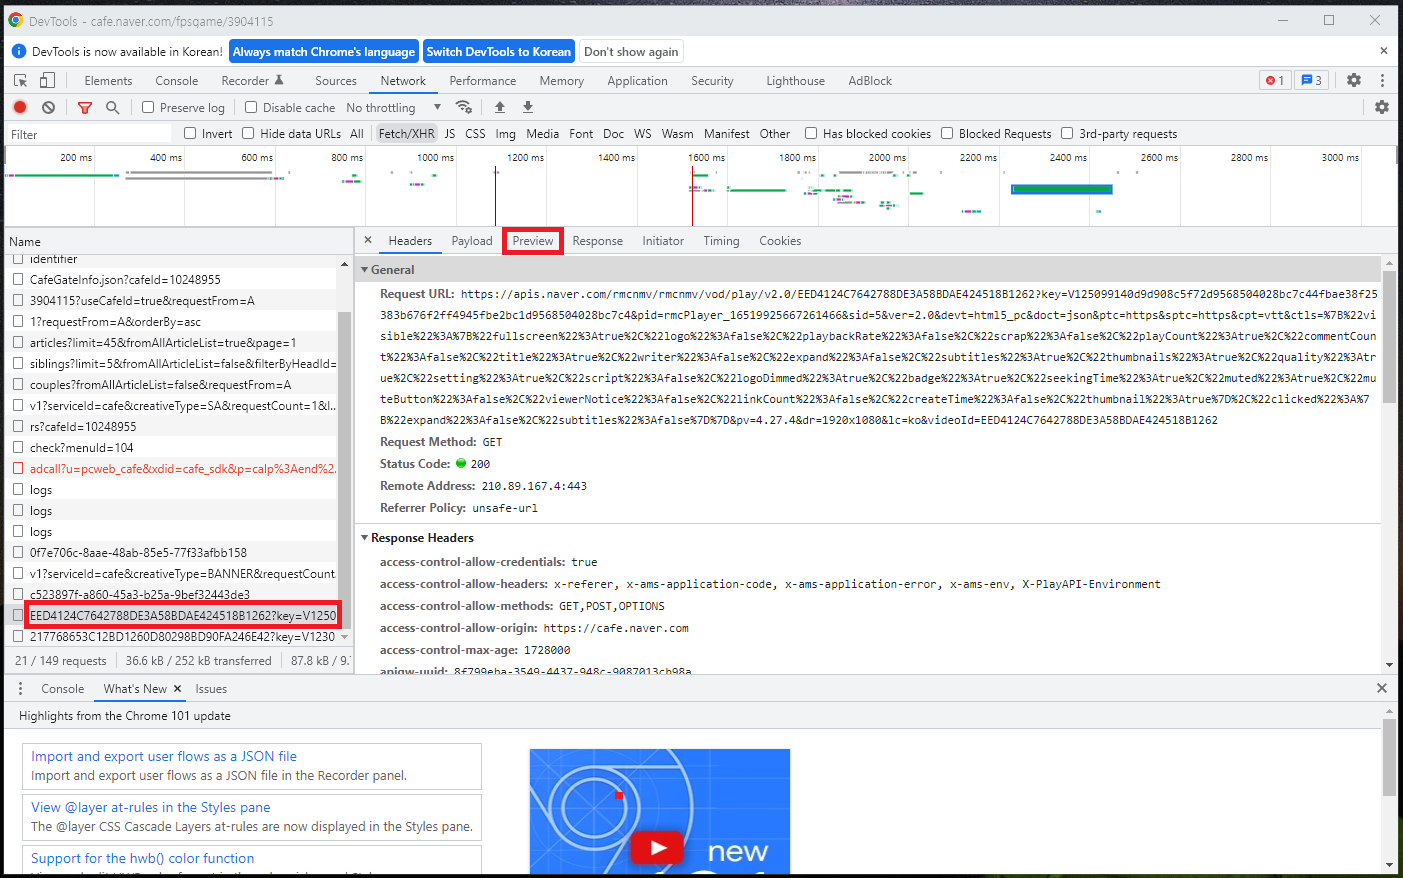Close the What's New drawer tab

177,689
